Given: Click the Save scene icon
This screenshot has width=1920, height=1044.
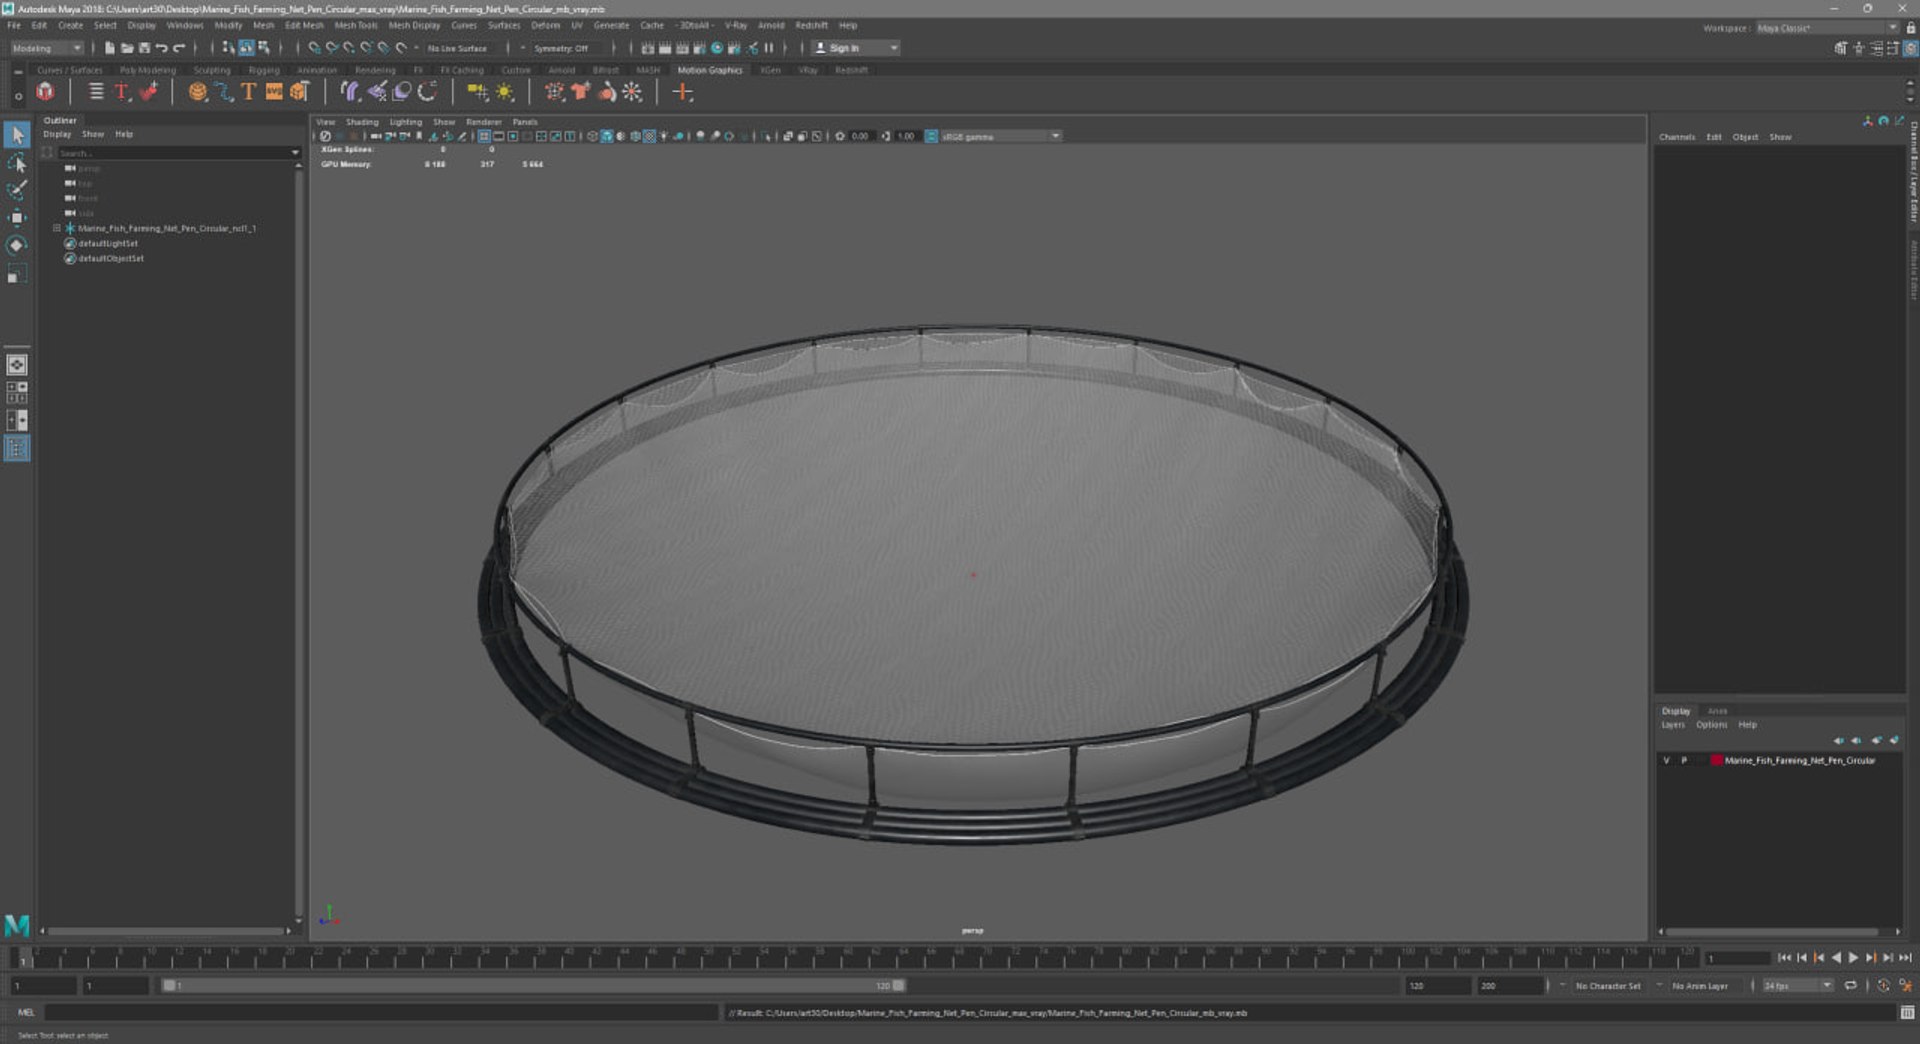Looking at the screenshot, I should pos(145,48).
